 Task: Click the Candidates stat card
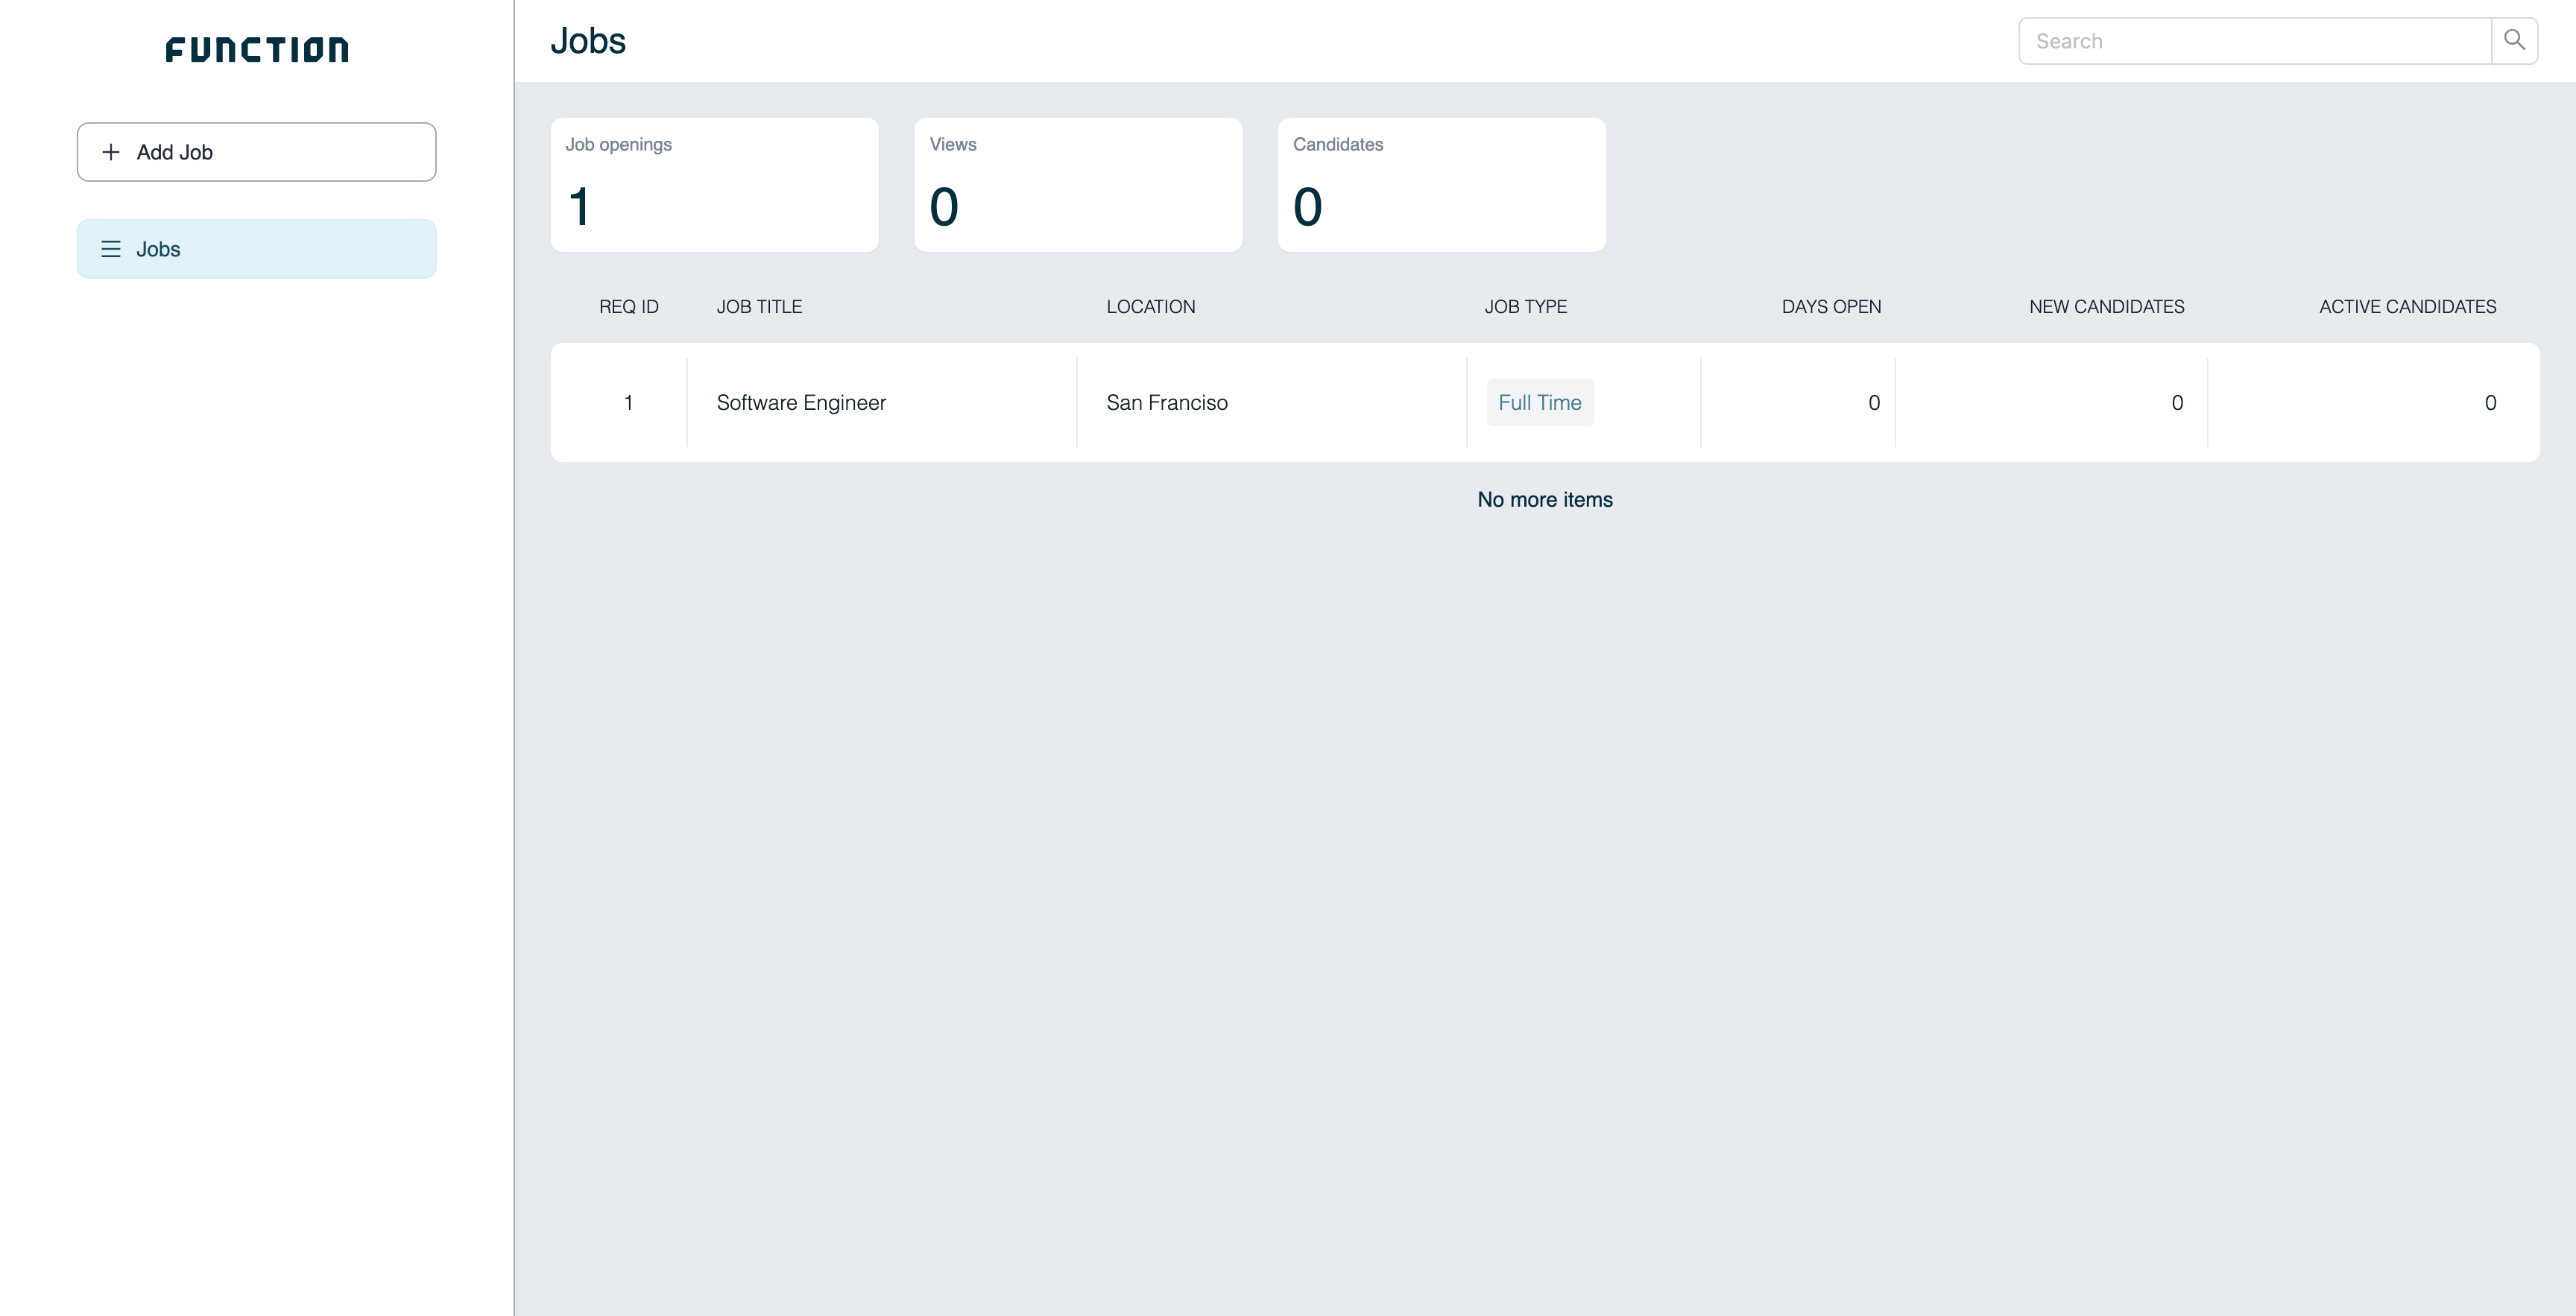(1441, 185)
